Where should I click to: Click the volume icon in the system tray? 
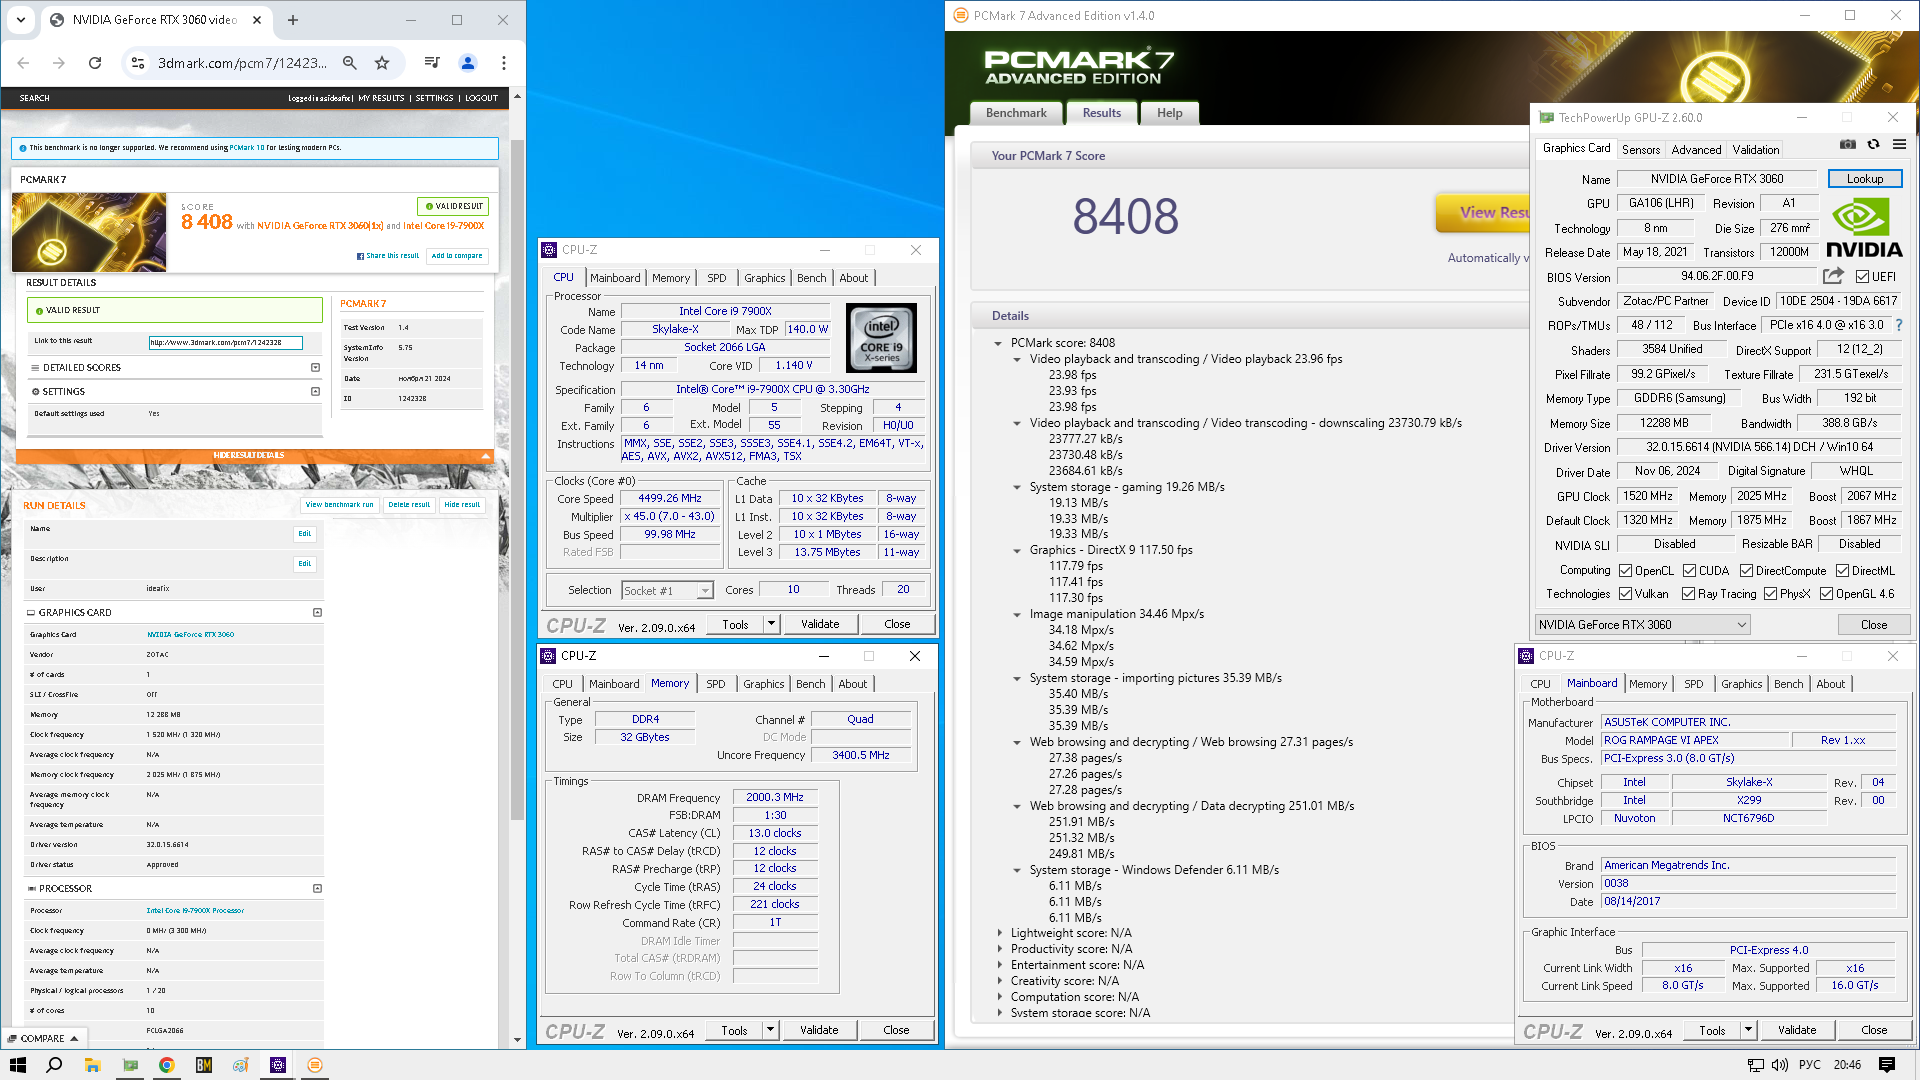tap(1780, 1065)
